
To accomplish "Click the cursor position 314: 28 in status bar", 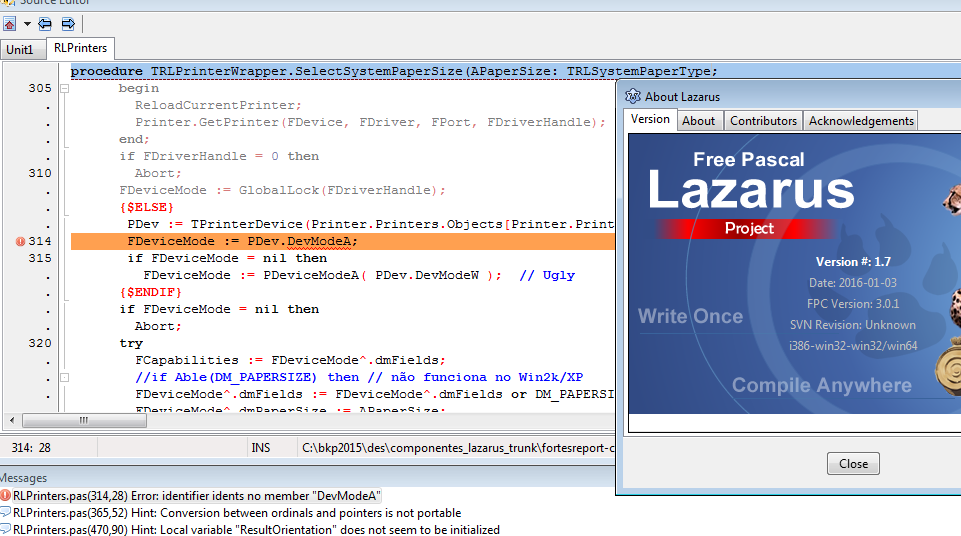I will pyautogui.click(x=31, y=448).
